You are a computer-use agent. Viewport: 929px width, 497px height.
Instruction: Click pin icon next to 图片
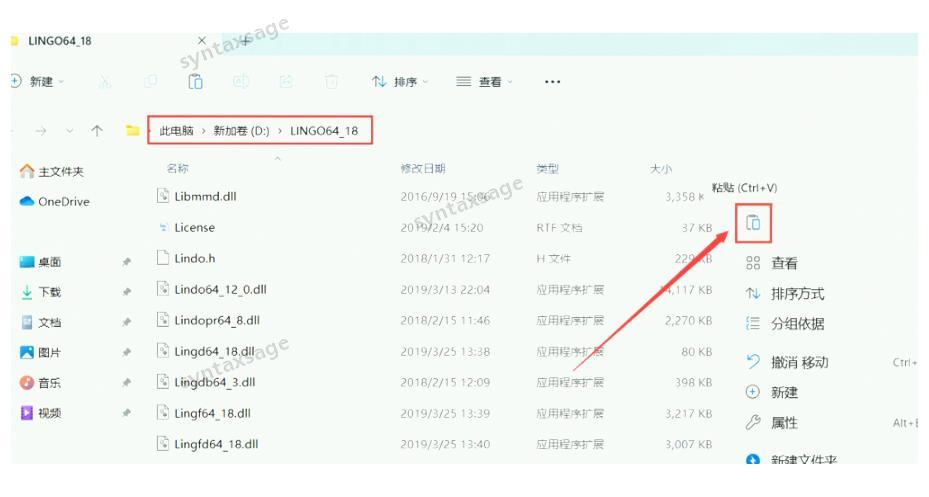(126, 352)
